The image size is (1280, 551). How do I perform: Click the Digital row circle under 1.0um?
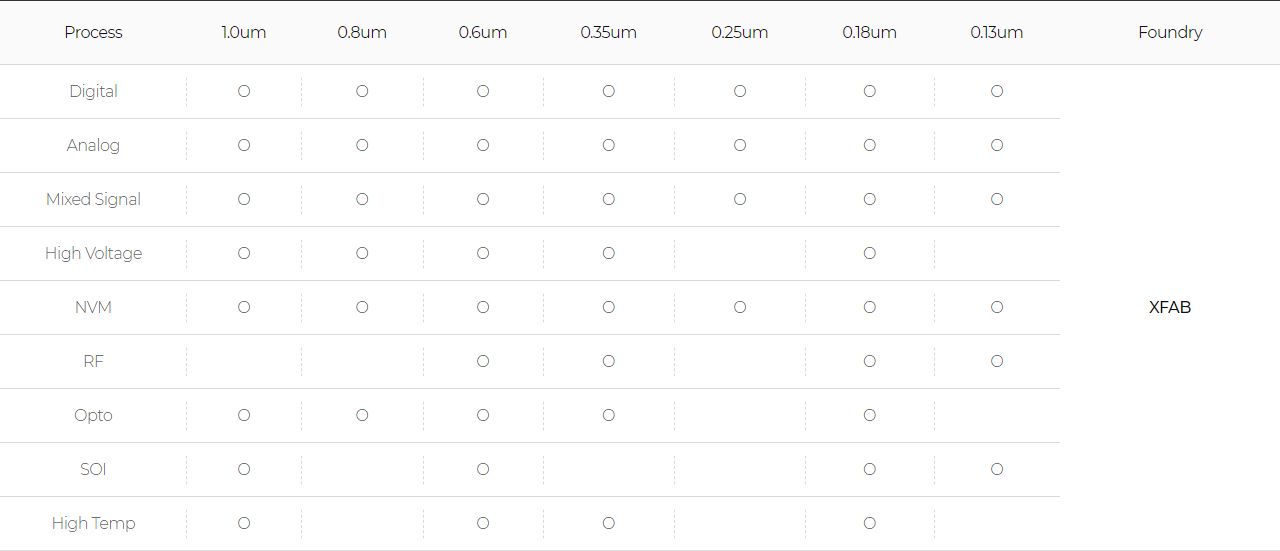click(244, 91)
